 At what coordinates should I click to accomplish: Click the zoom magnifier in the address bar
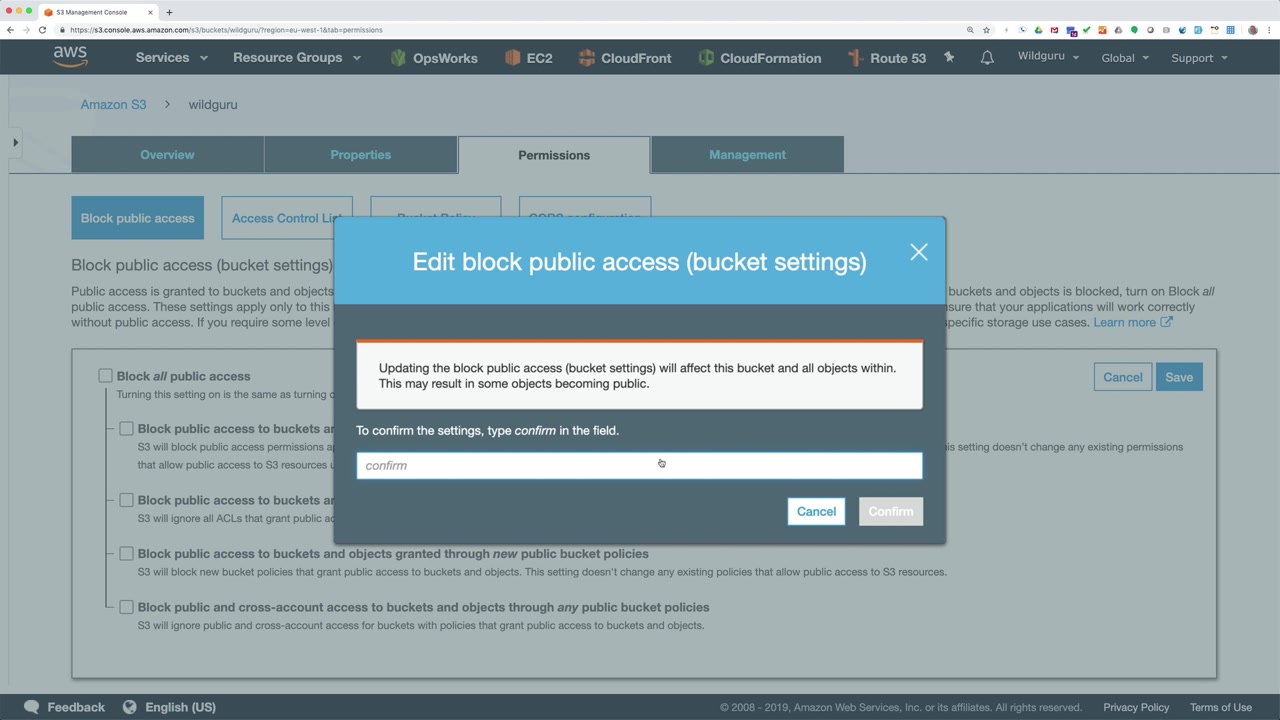click(x=970, y=30)
